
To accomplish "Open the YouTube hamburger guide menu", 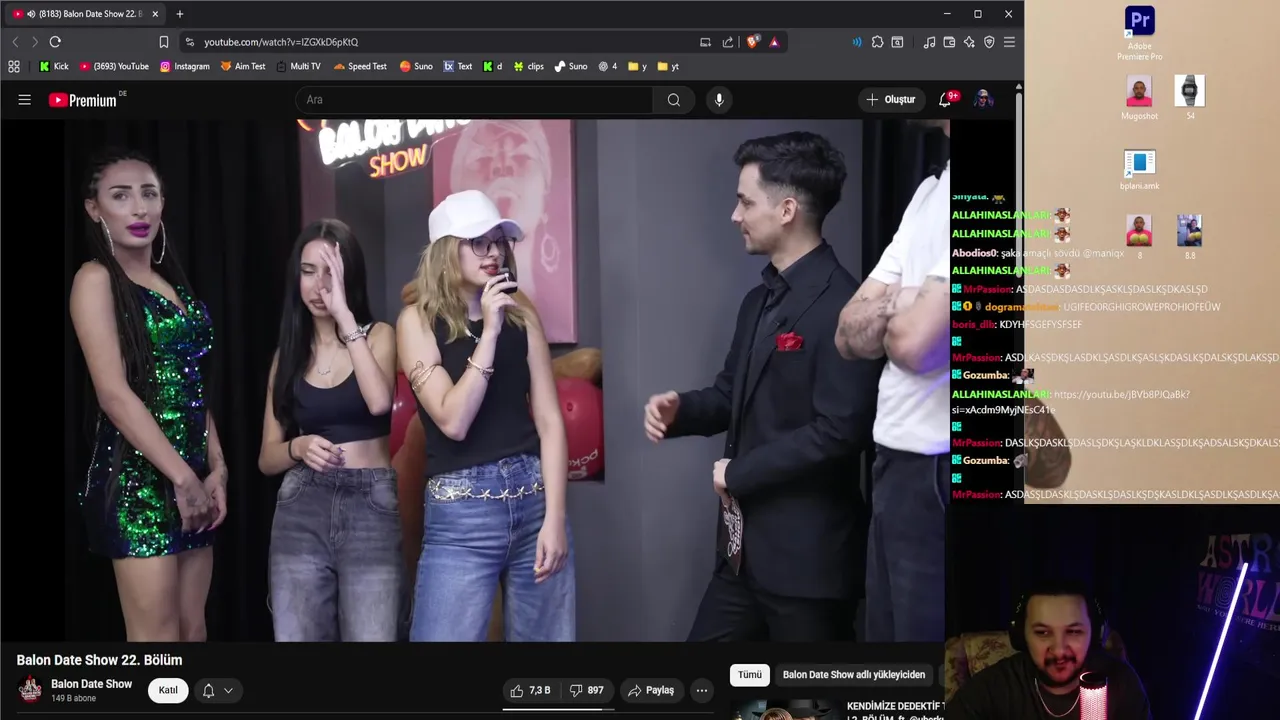I will tap(24, 99).
